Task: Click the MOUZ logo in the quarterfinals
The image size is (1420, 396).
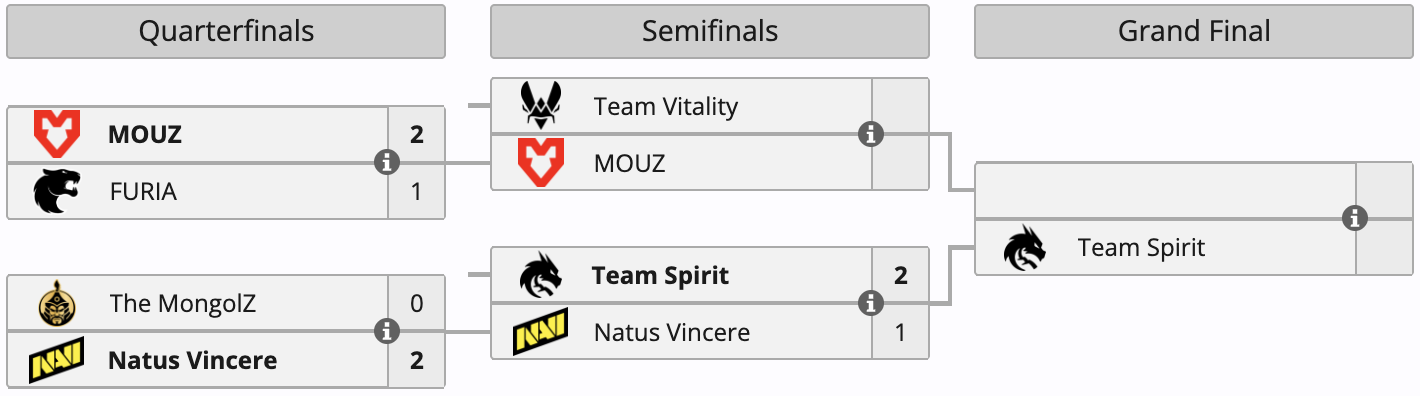Action: point(56,134)
